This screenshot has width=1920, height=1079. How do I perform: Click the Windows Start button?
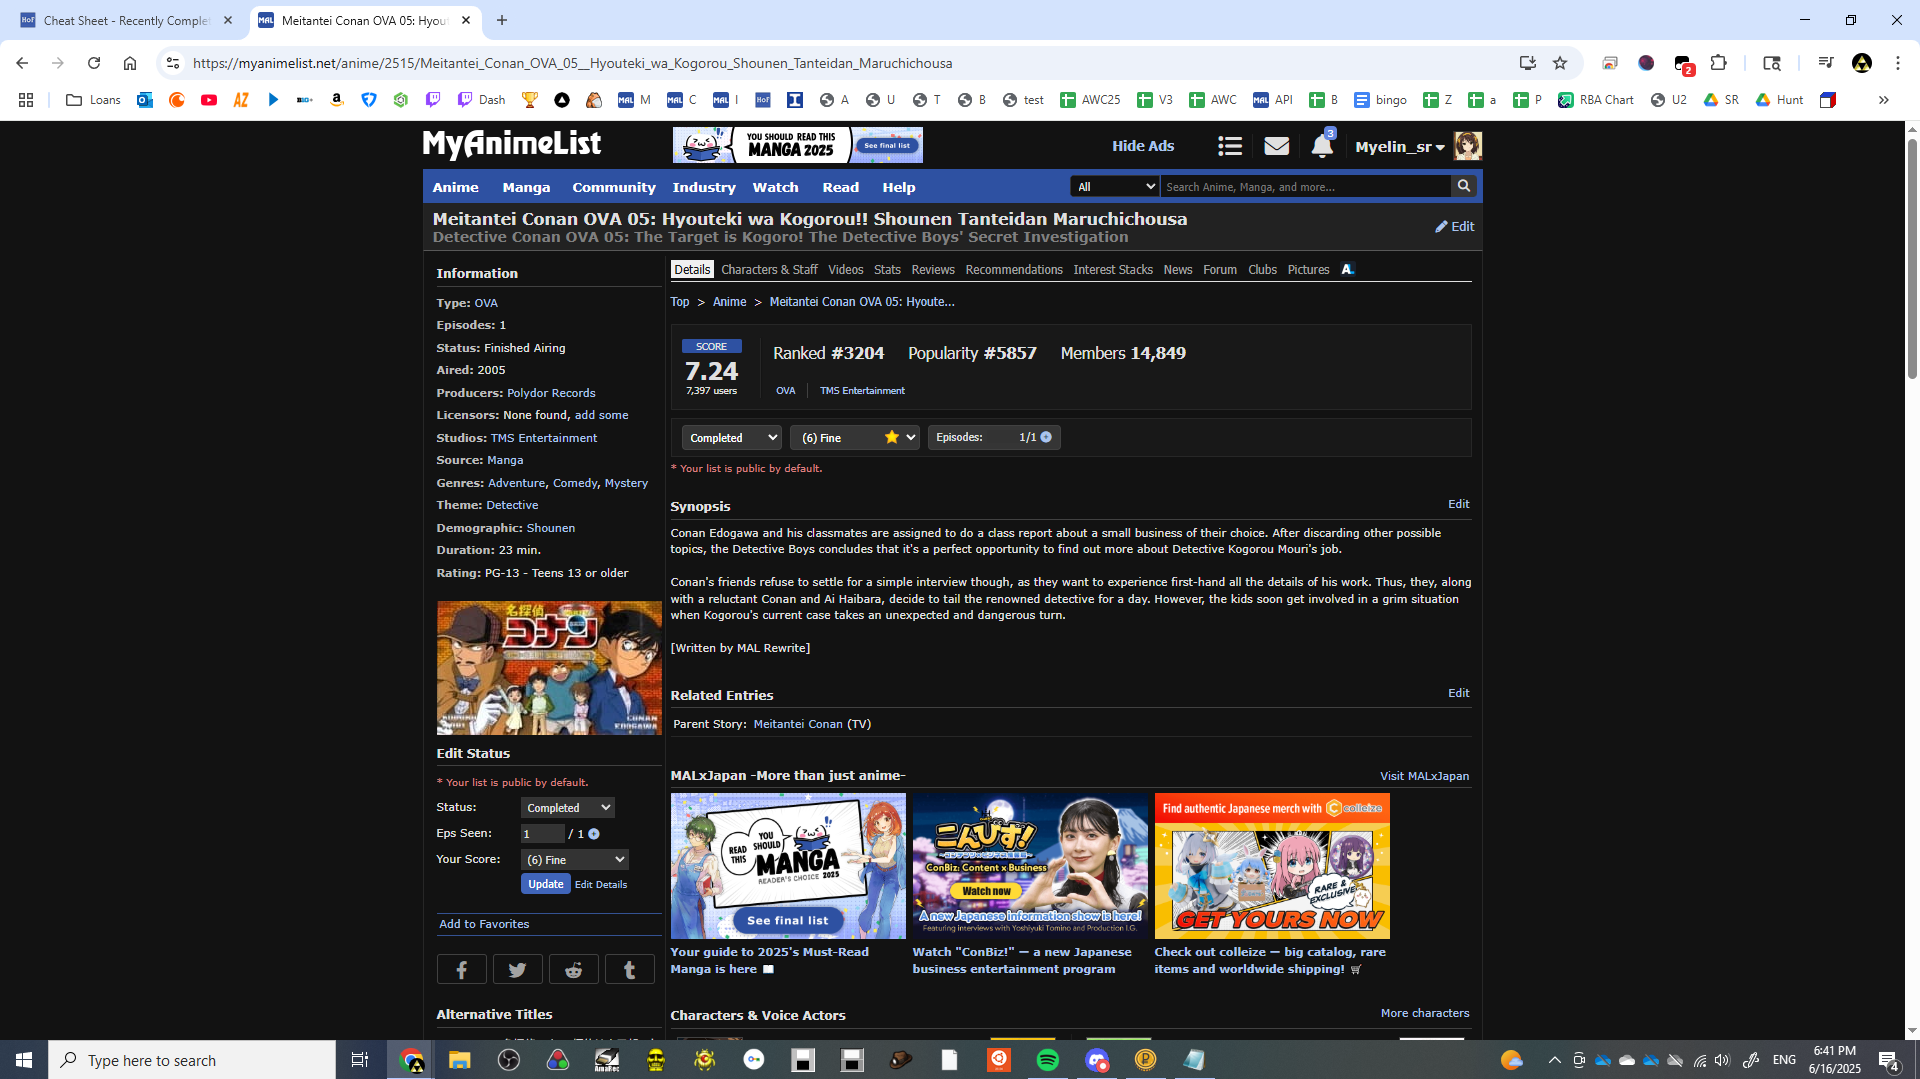point(24,1060)
